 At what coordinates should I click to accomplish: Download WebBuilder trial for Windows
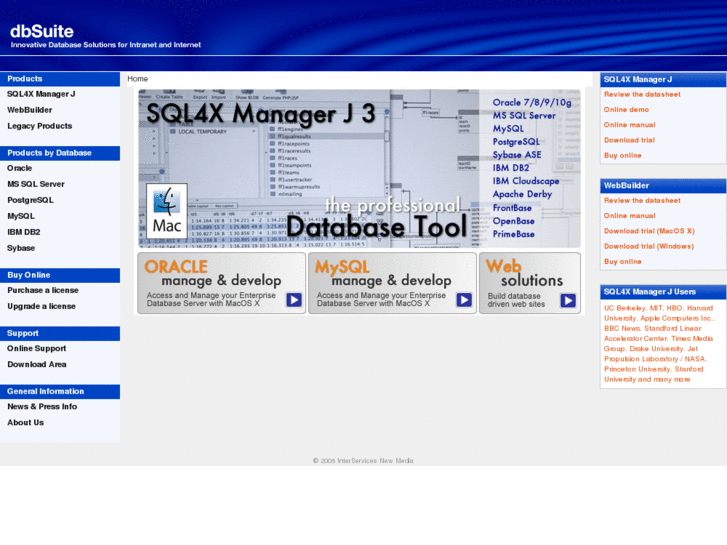649,247
